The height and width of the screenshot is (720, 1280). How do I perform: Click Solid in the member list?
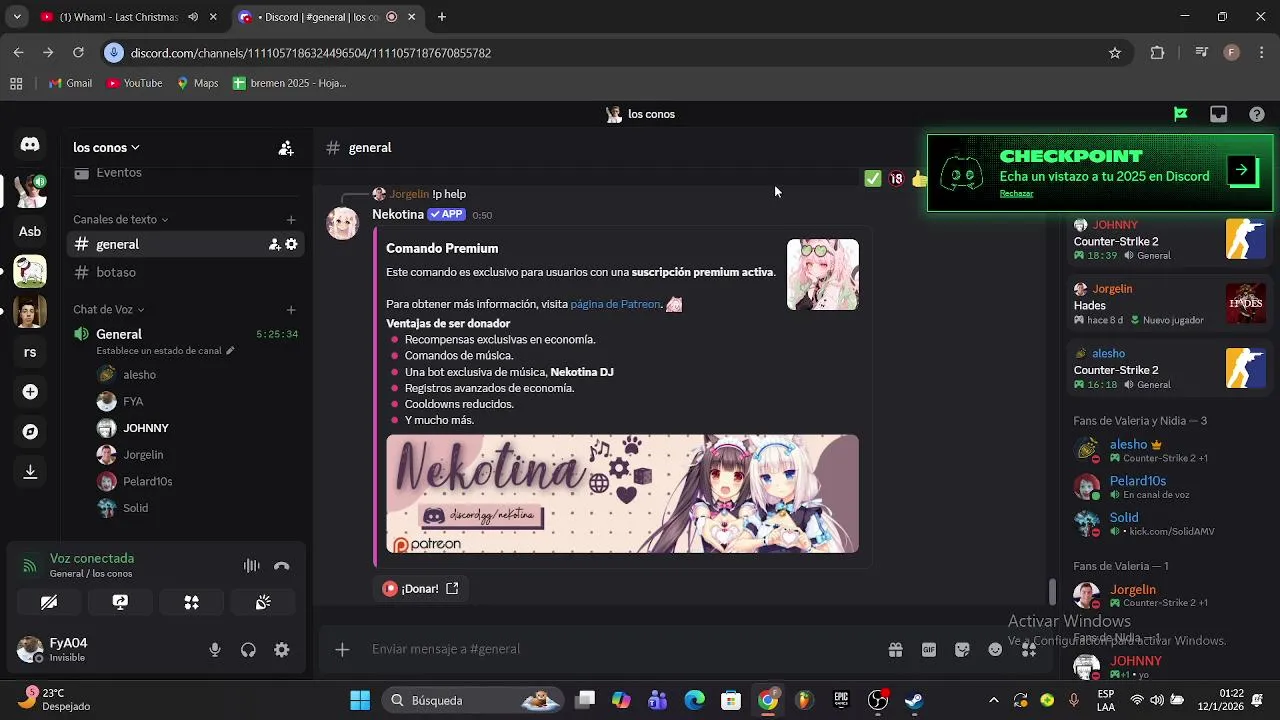[1124, 518]
